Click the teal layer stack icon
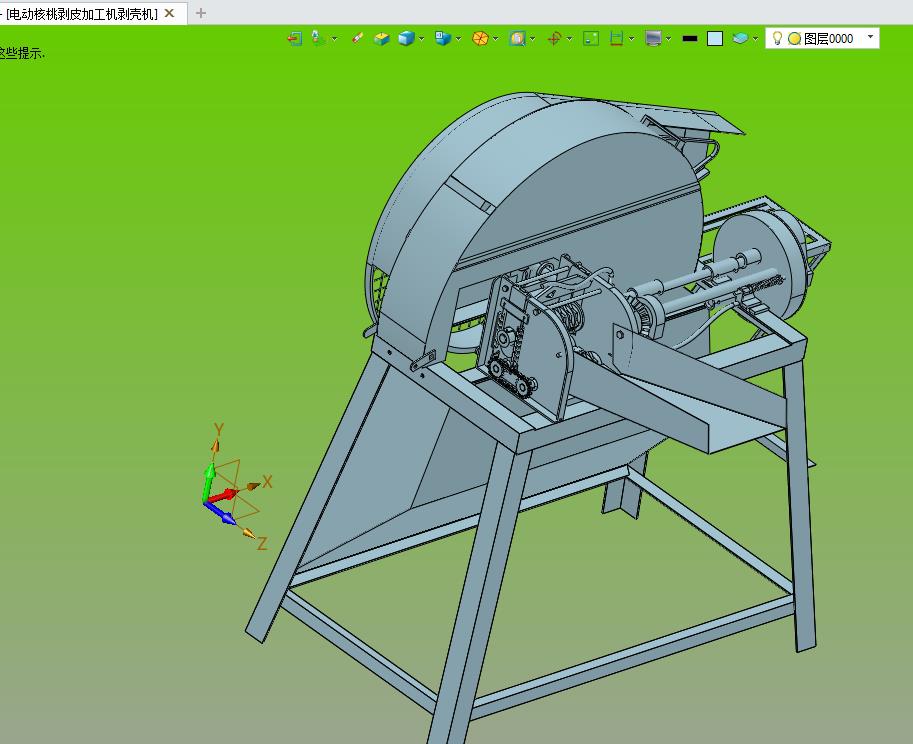This screenshot has width=913, height=744. [740, 38]
